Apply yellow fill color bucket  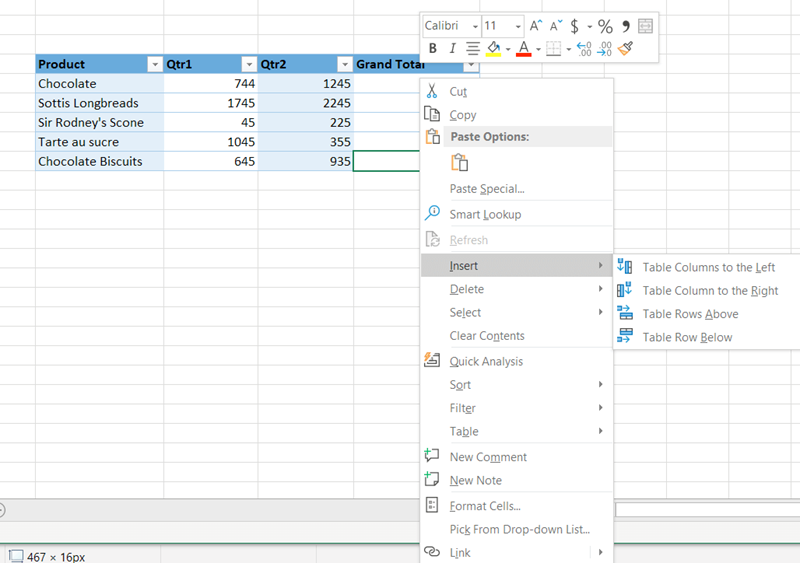(493, 48)
